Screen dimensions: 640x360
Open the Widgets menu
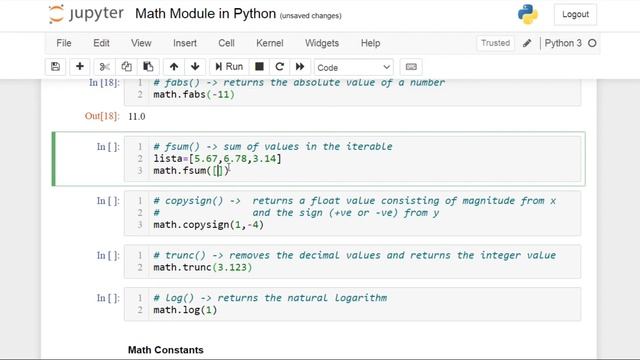click(322, 43)
